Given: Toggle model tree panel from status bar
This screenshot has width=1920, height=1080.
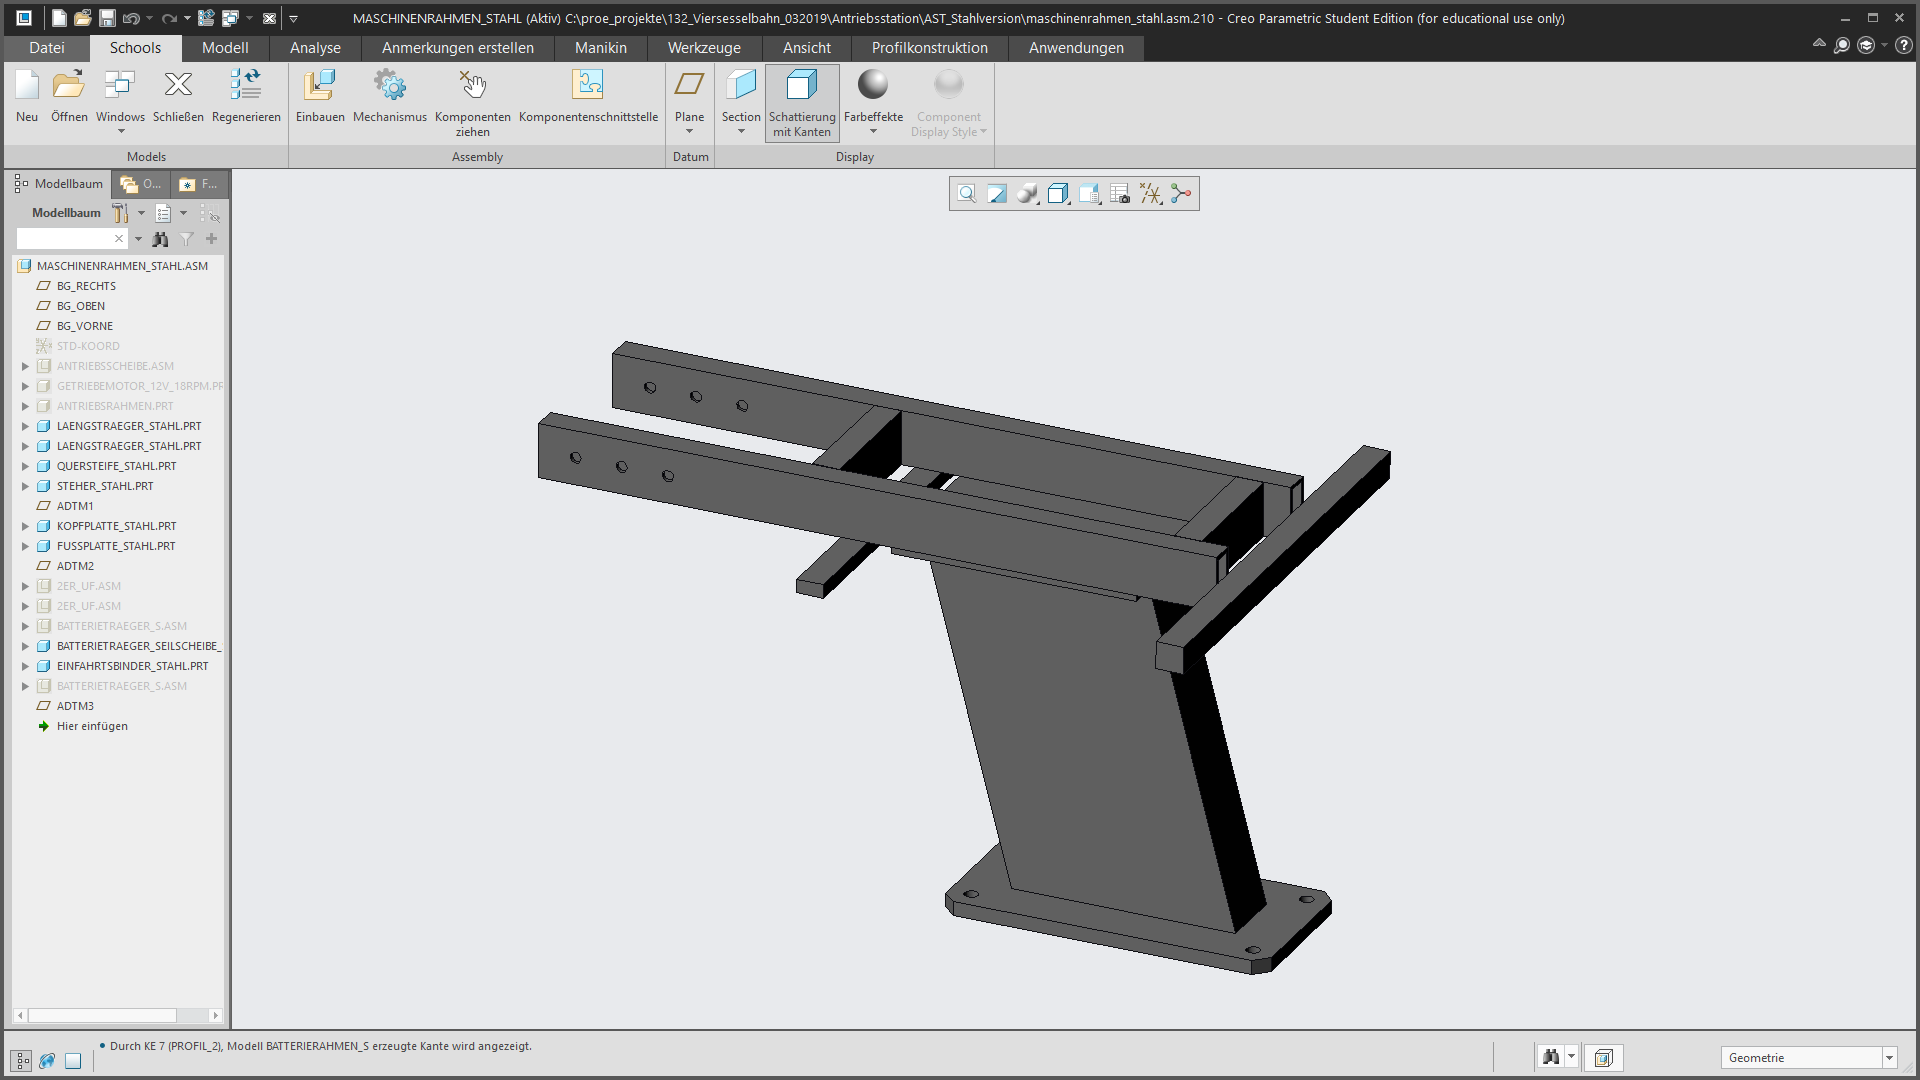Looking at the screenshot, I should [x=21, y=1060].
